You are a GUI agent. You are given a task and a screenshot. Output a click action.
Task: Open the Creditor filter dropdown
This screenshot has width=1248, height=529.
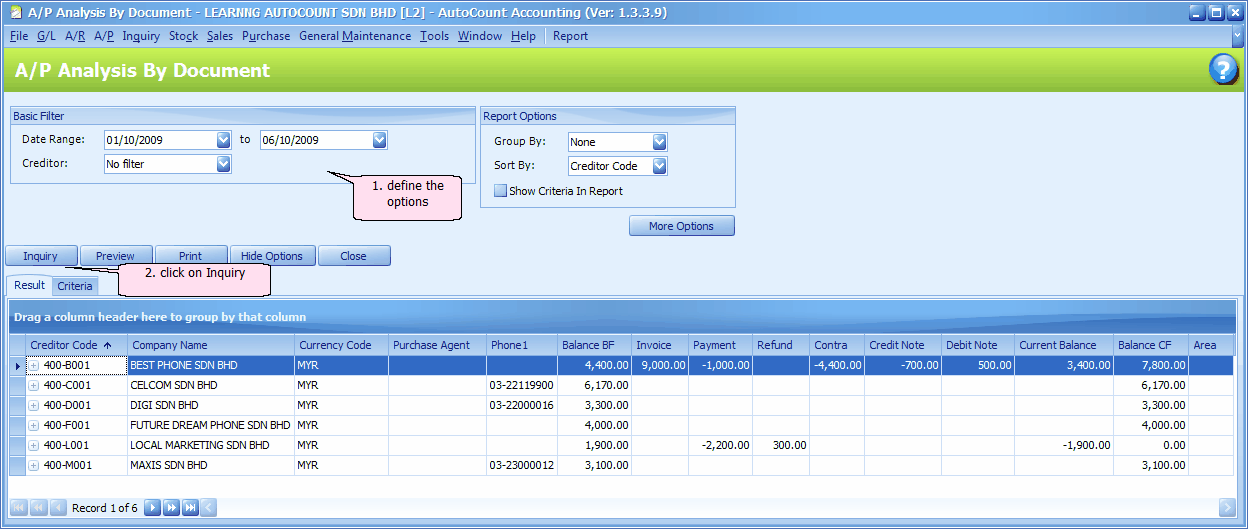[x=223, y=164]
